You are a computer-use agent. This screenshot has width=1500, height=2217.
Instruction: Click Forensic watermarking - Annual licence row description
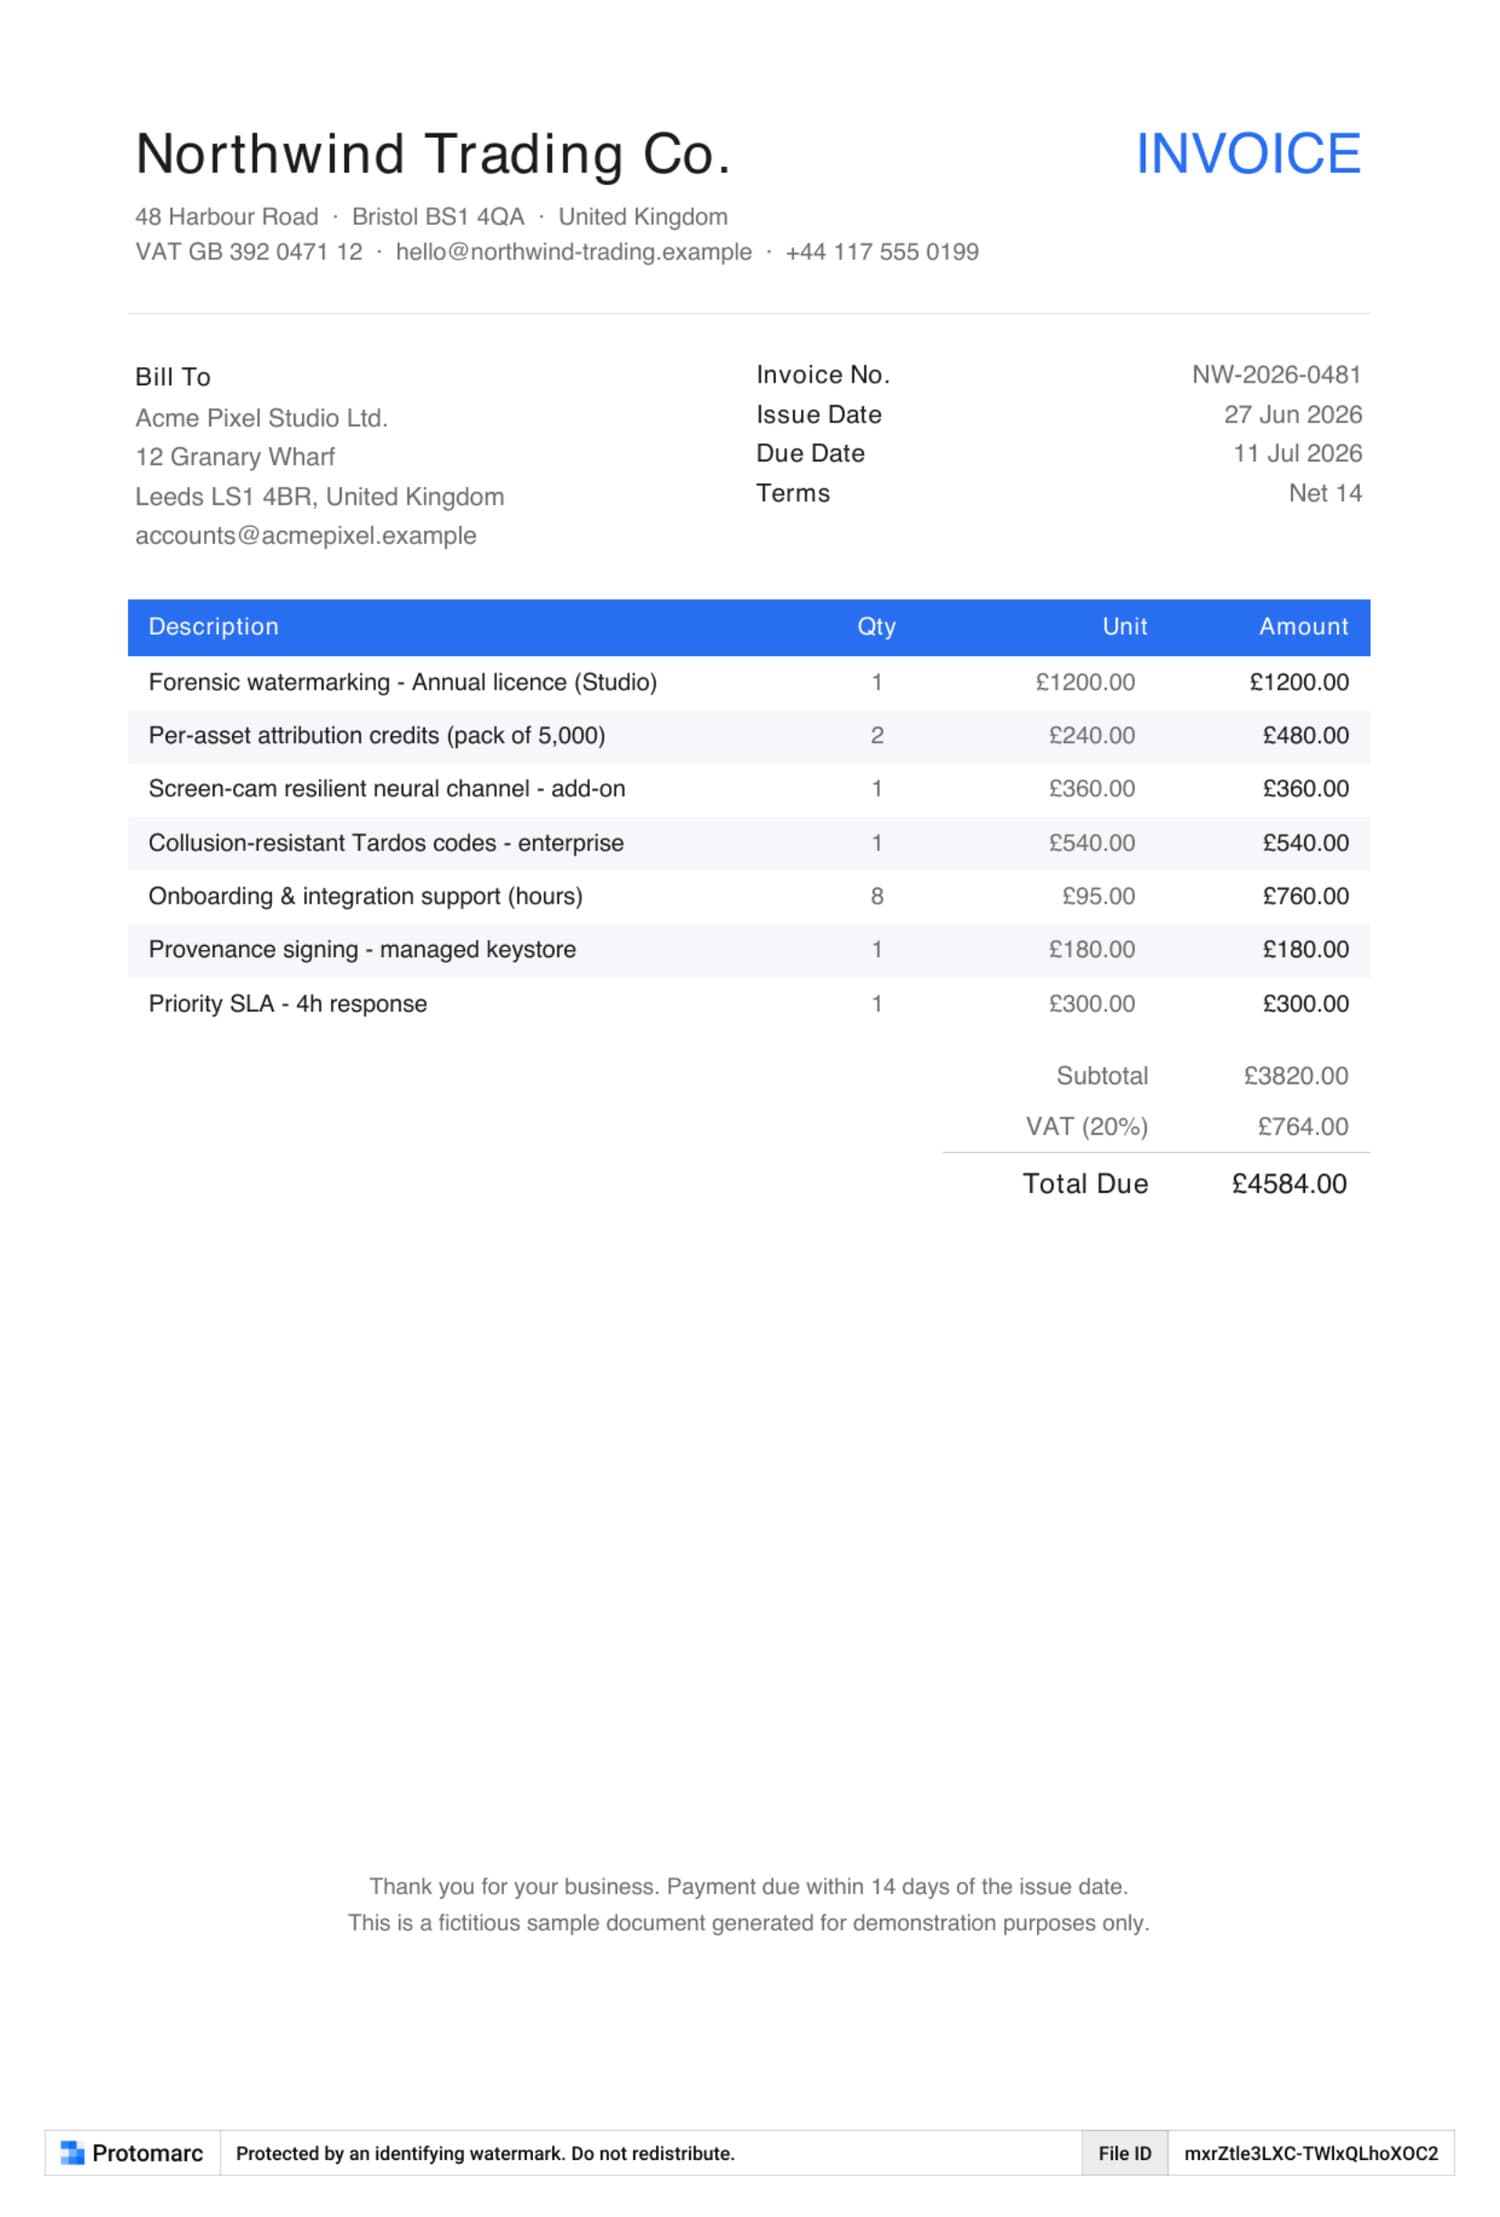[x=403, y=682]
